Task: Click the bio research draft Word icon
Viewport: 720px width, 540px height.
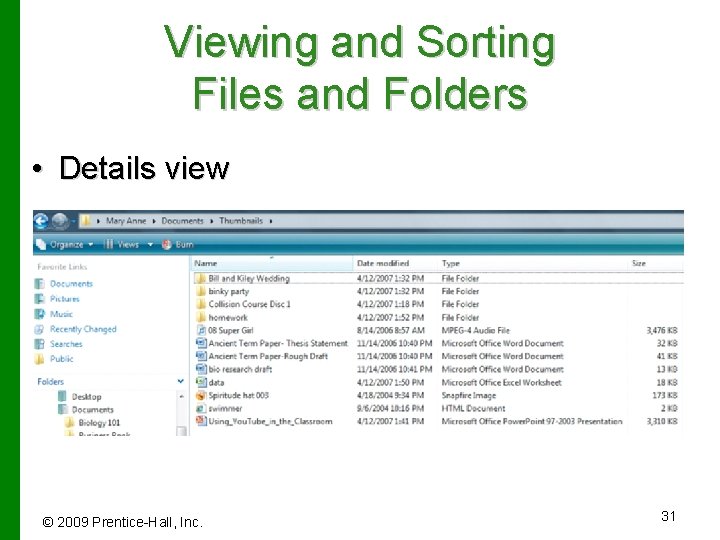Action: click(201, 369)
